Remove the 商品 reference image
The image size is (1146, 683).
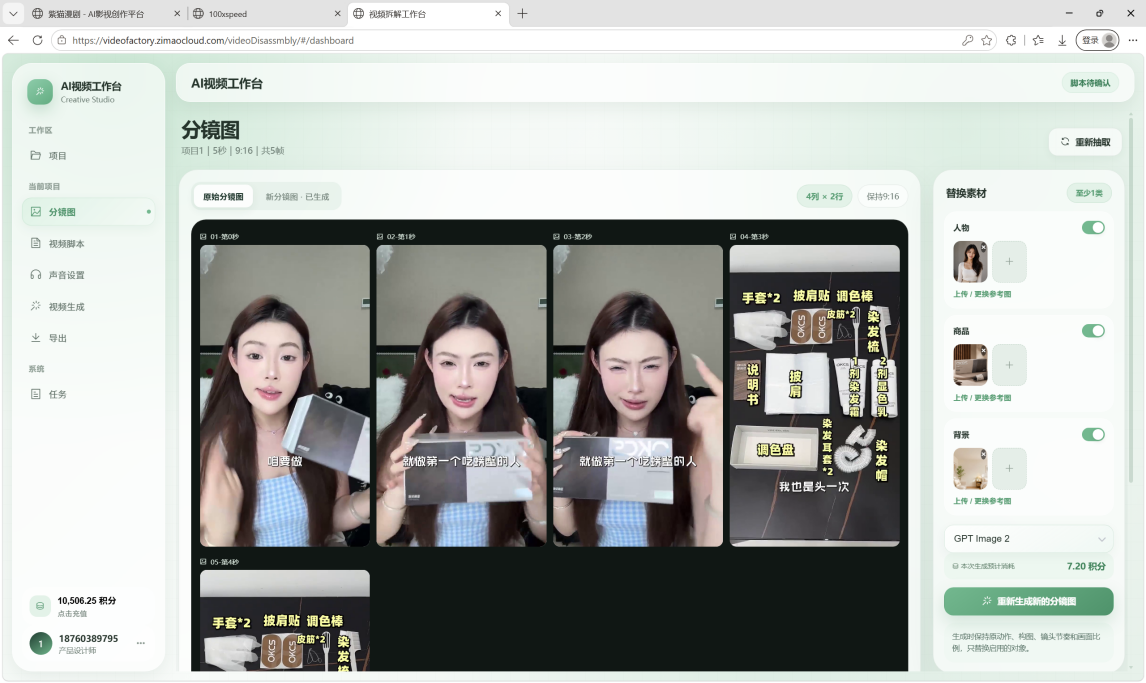tap(983, 350)
